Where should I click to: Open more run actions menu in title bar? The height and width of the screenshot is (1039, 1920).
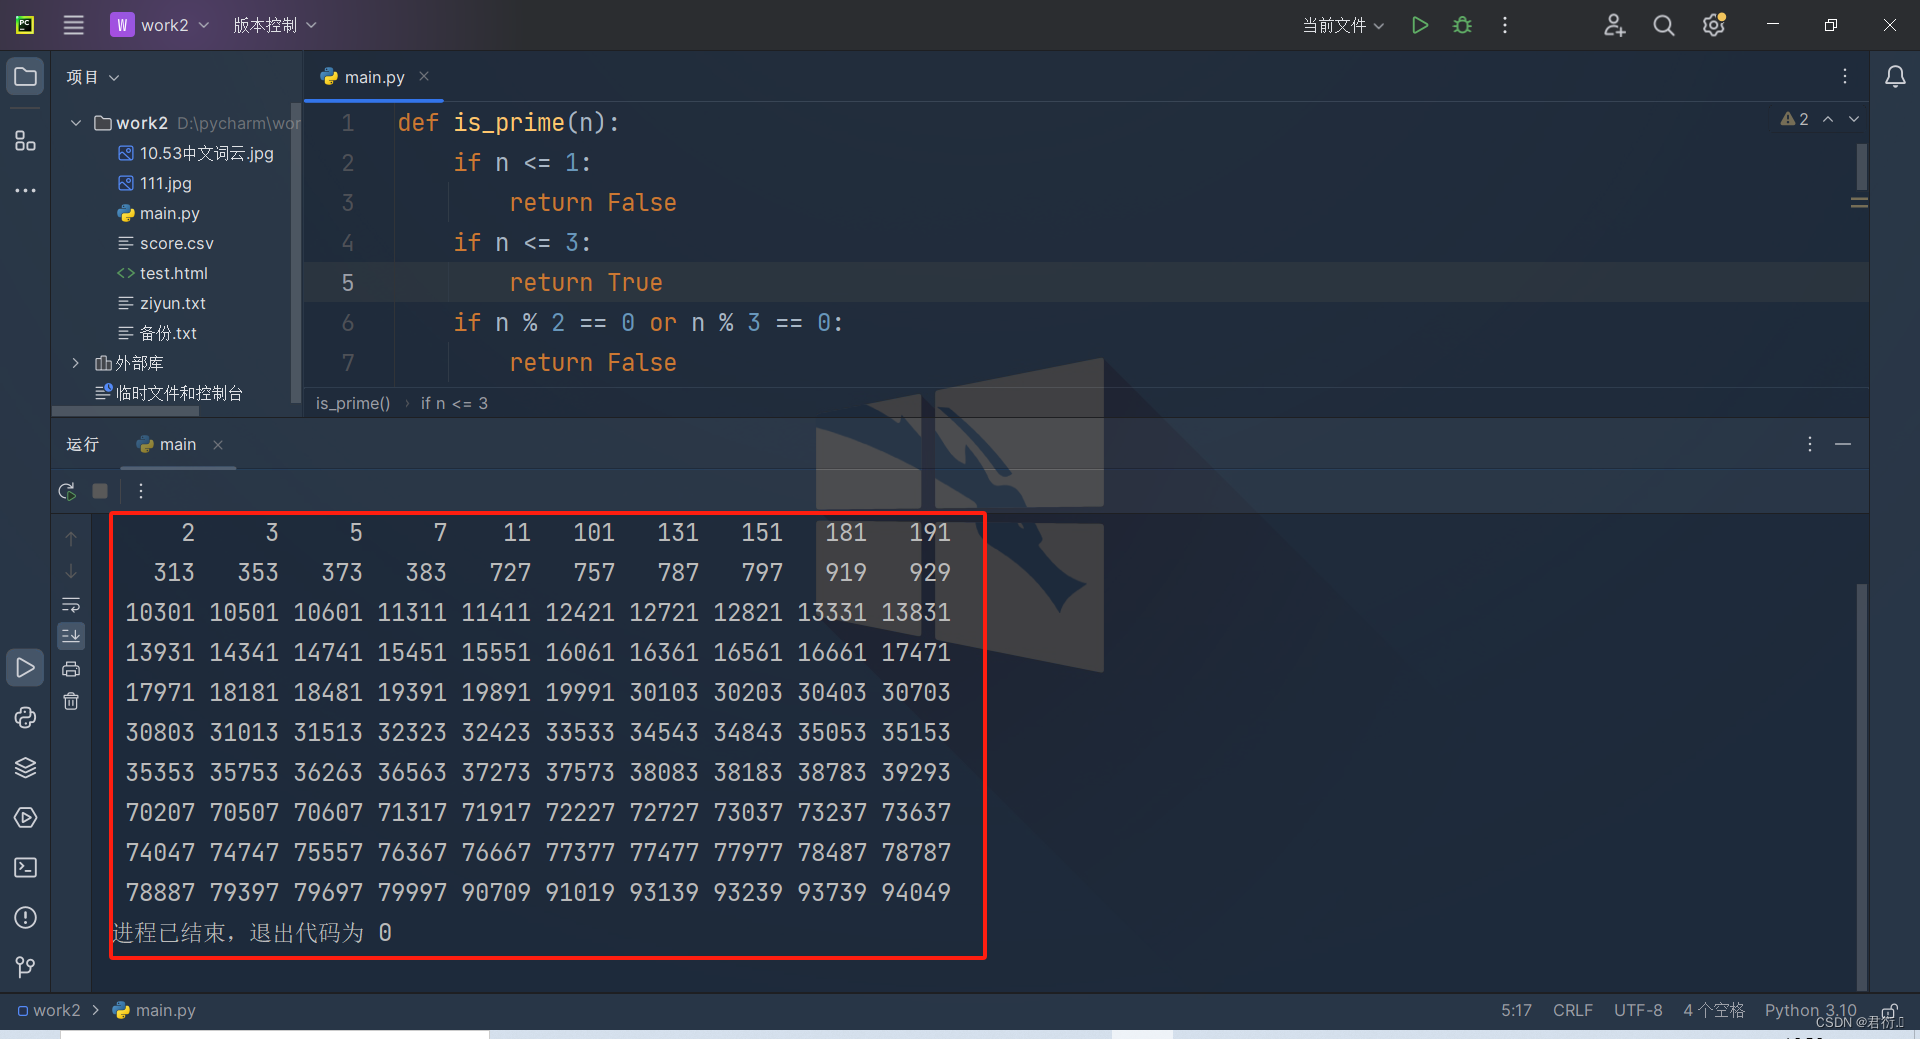pyautogui.click(x=1505, y=25)
